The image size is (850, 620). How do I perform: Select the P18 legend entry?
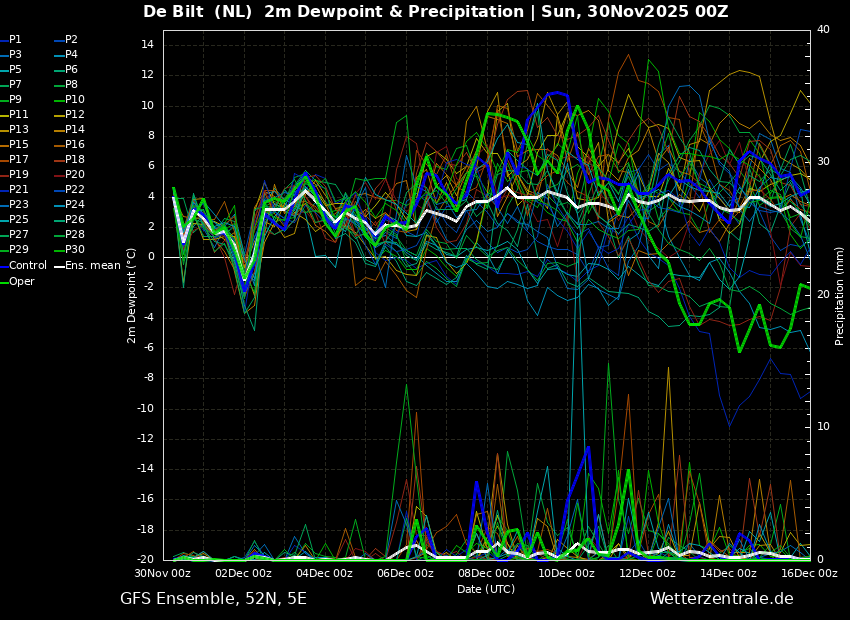tap(75, 160)
